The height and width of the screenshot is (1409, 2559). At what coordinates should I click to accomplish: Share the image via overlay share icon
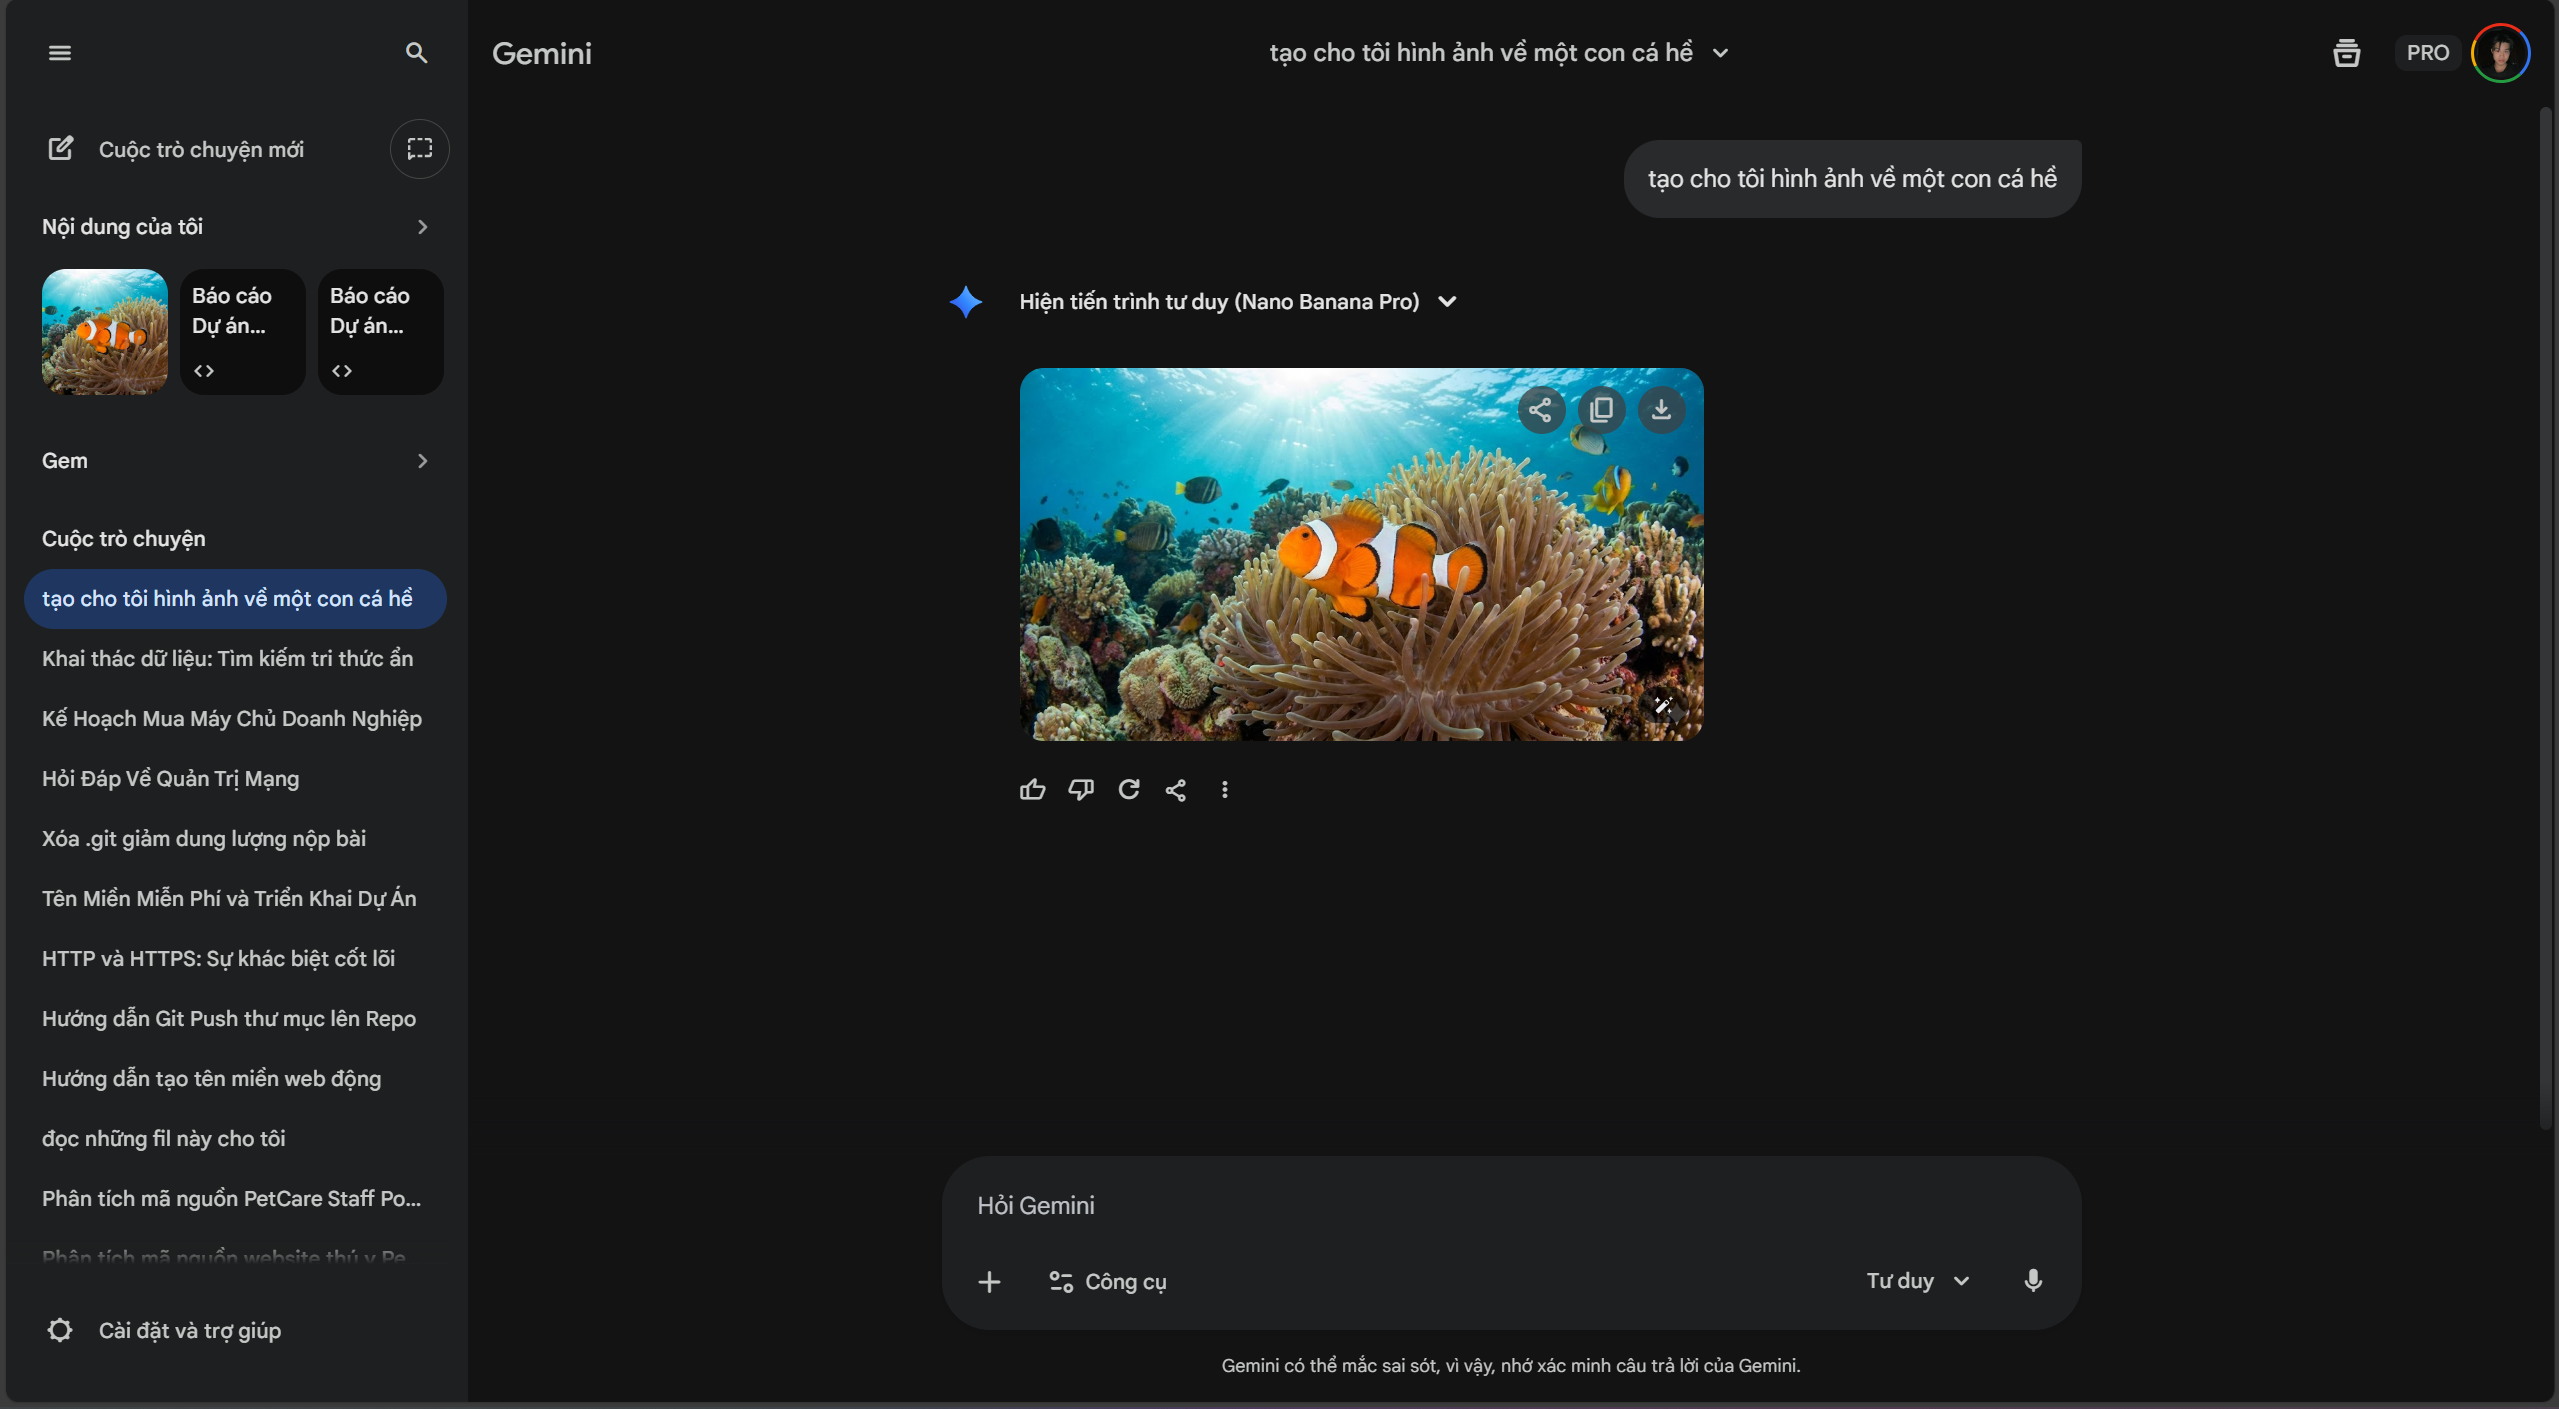[x=1540, y=410]
